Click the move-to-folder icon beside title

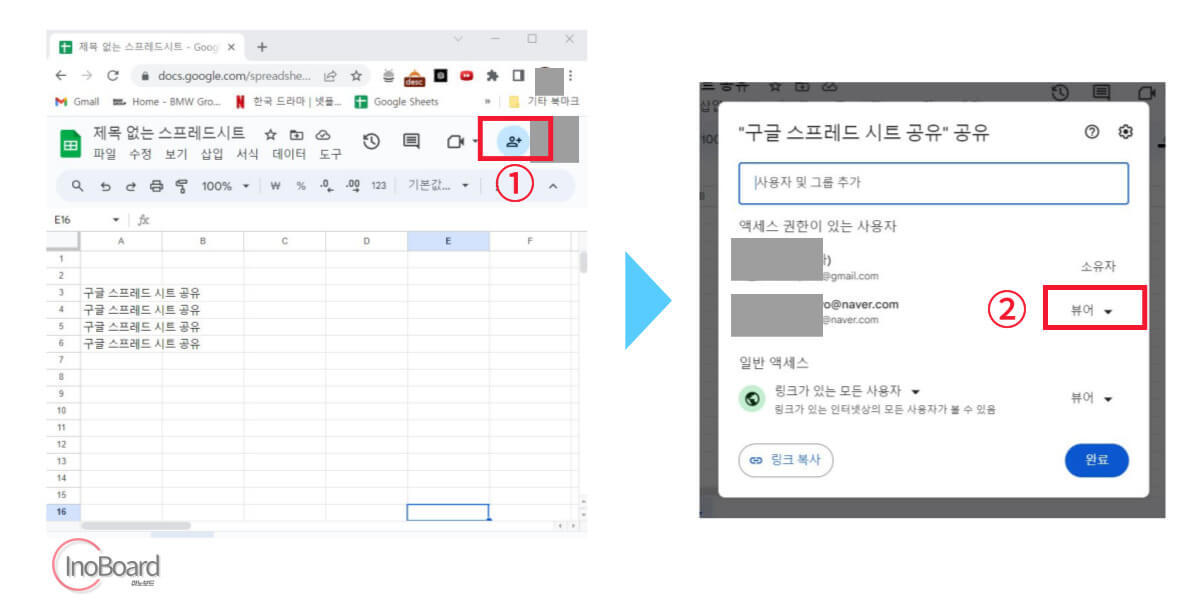tap(296, 134)
